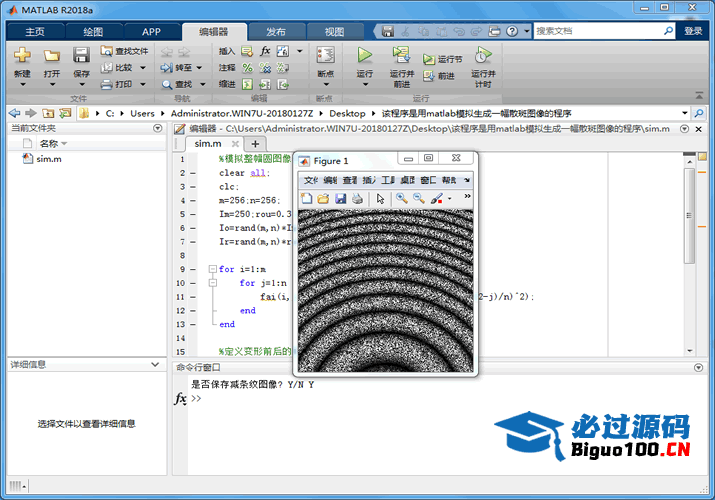
Task: Click Run and Advance icon
Action: (x=401, y=55)
